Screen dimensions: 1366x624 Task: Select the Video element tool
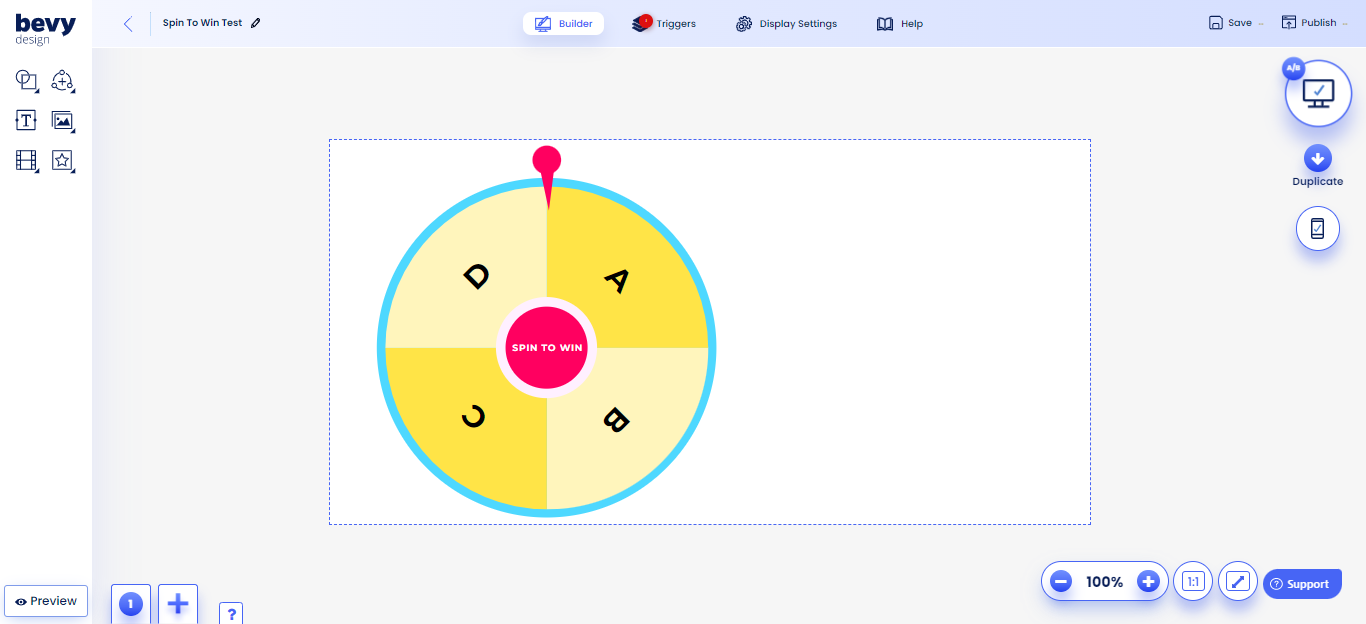coord(26,160)
